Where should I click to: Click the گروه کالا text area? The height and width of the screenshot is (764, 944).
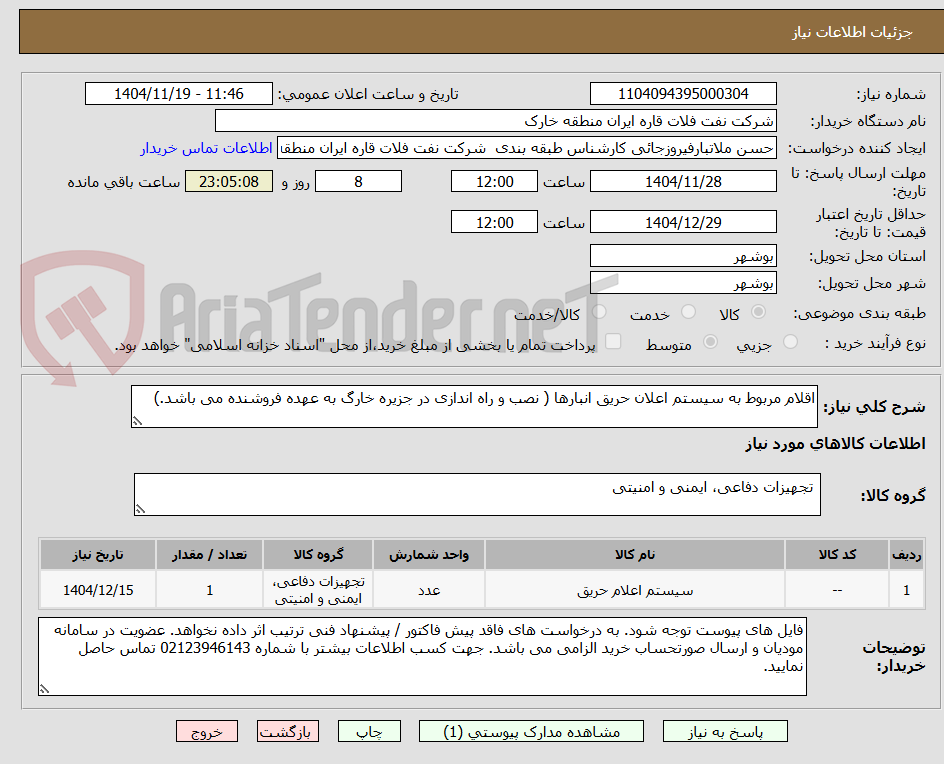click(x=477, y=494)
